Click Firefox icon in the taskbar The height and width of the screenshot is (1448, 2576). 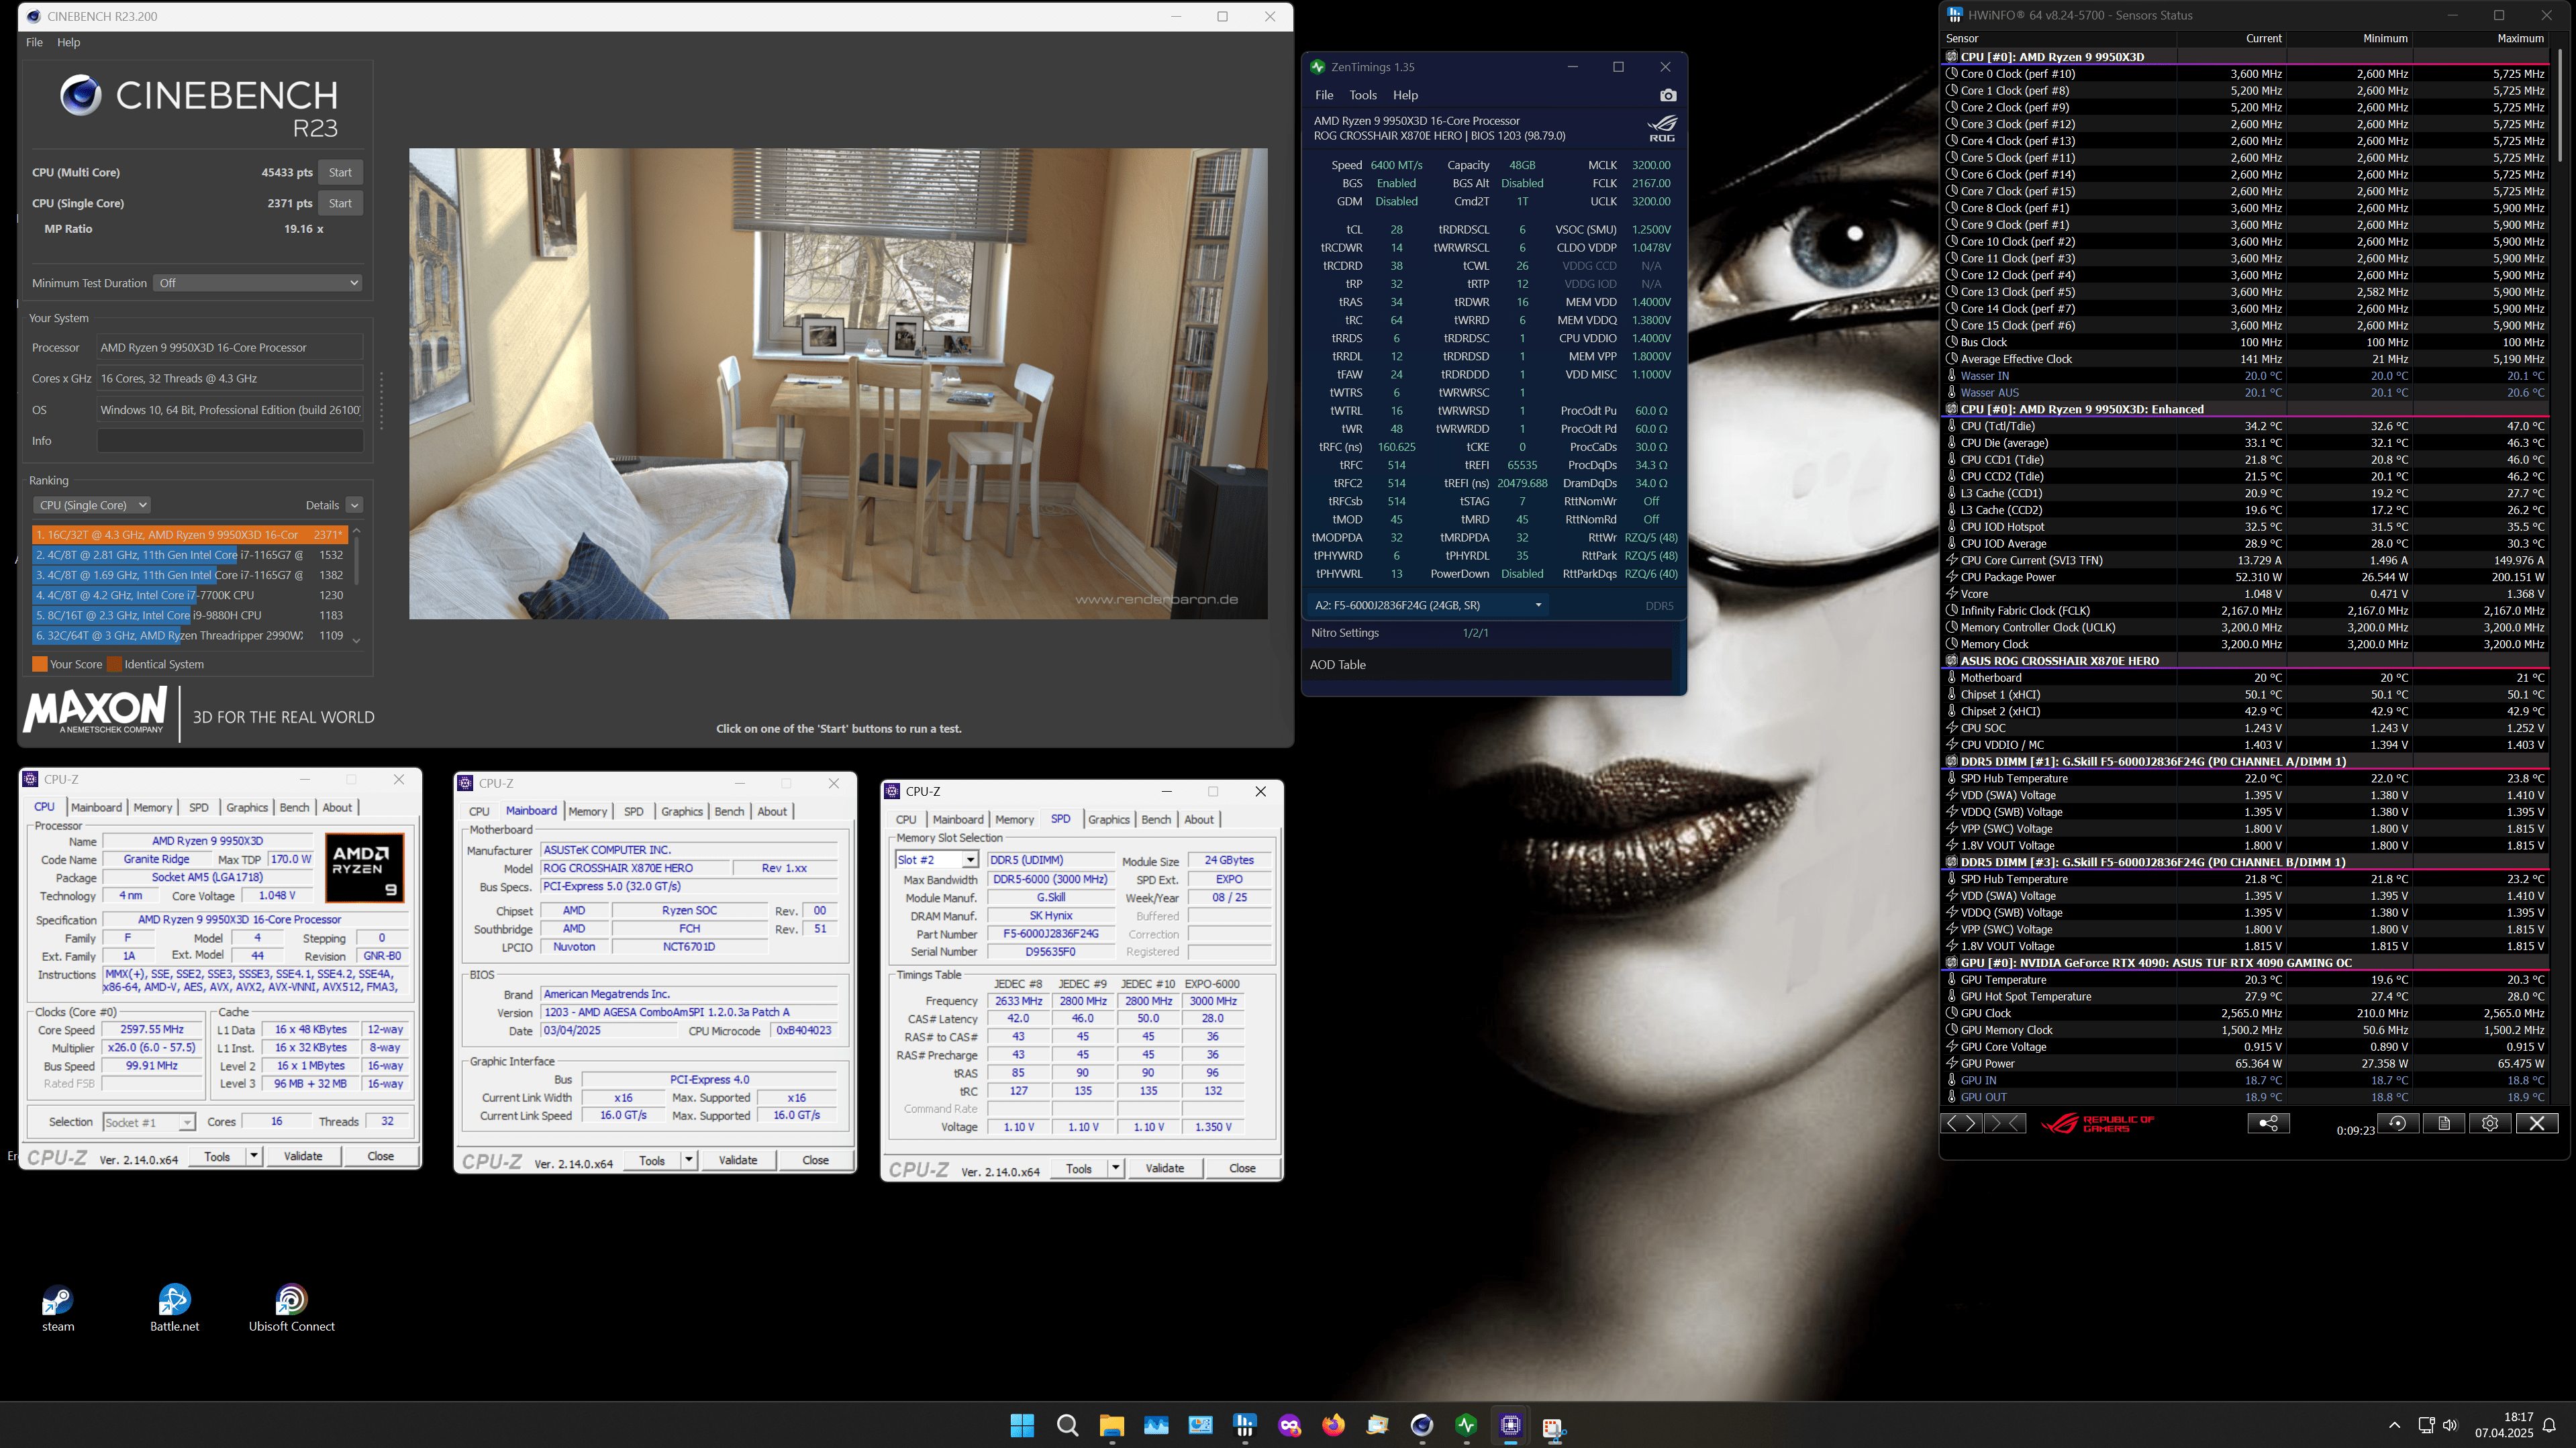pyautogui.click(x=1333, y=1425)
